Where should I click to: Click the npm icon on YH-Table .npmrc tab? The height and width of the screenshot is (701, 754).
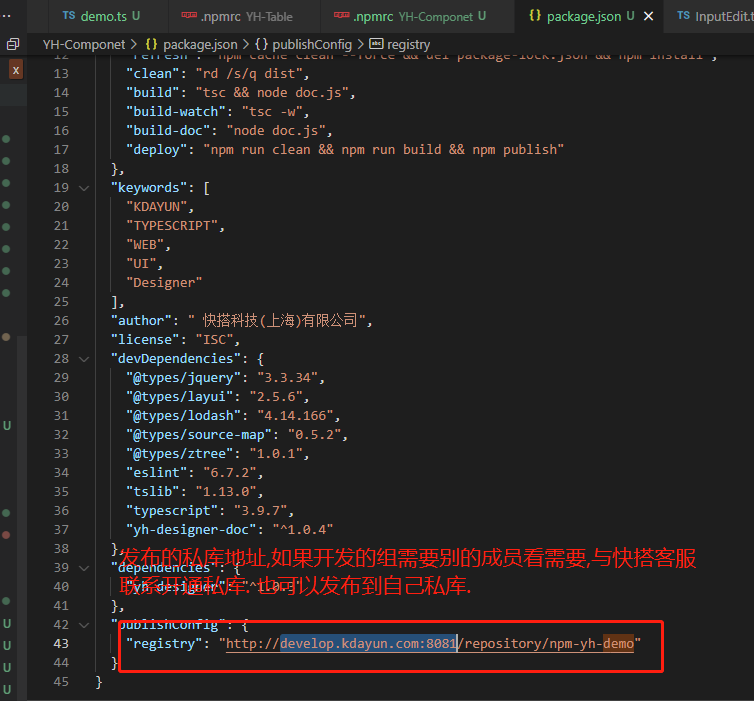coord(189,16)
